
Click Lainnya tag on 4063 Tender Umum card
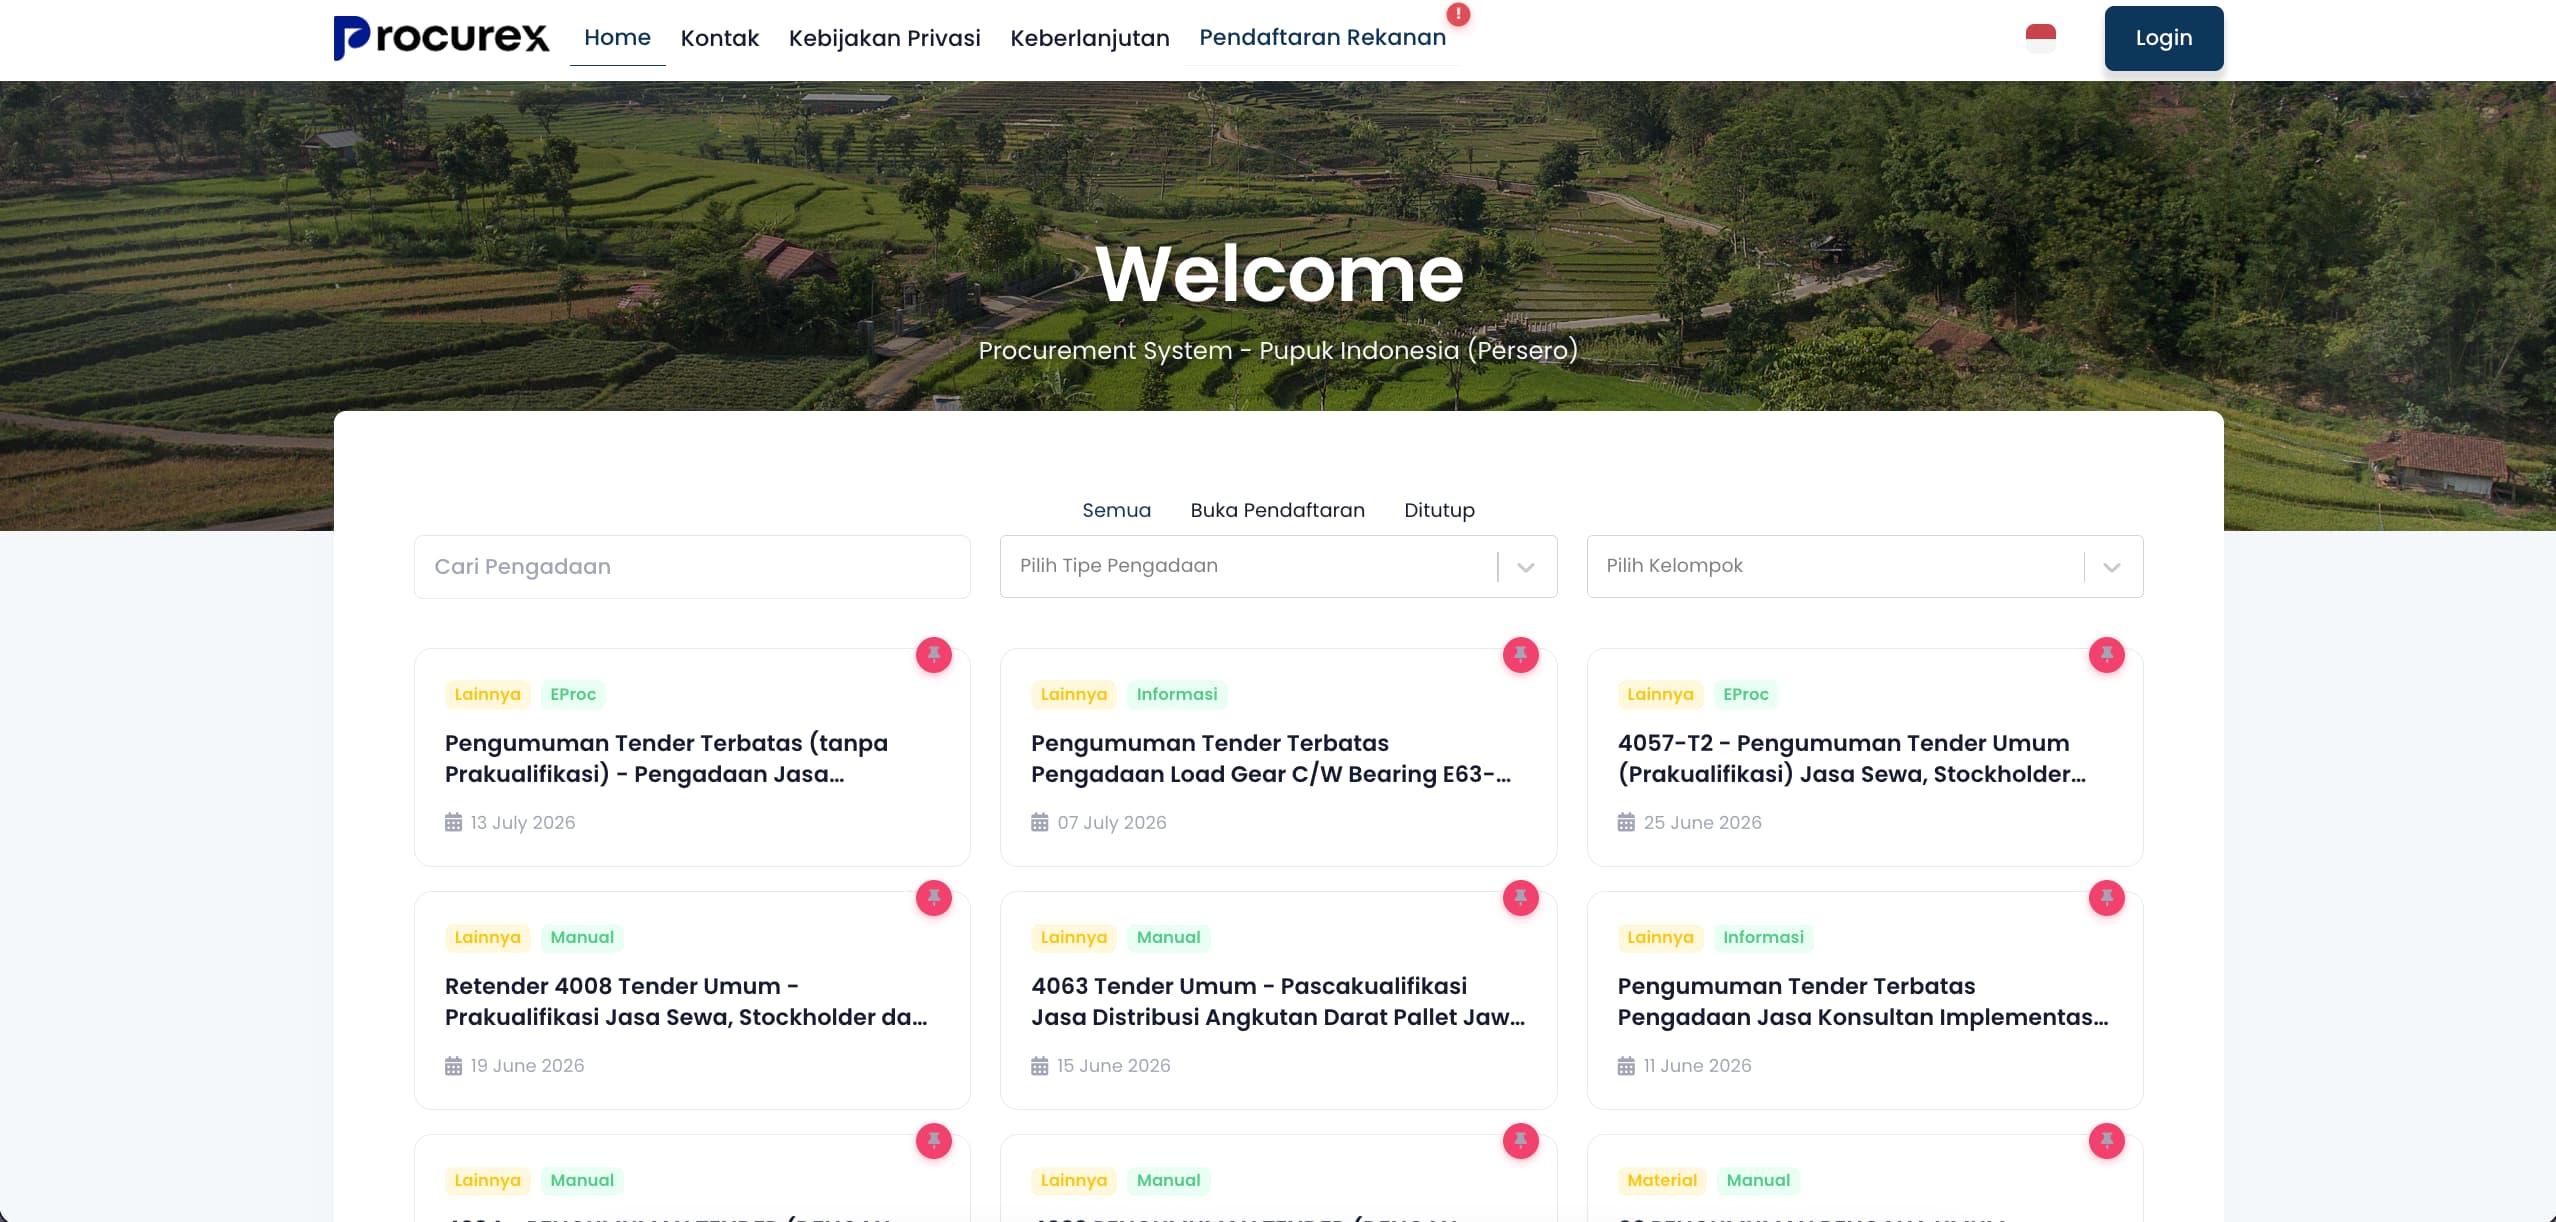click(x=1073, y=937)
